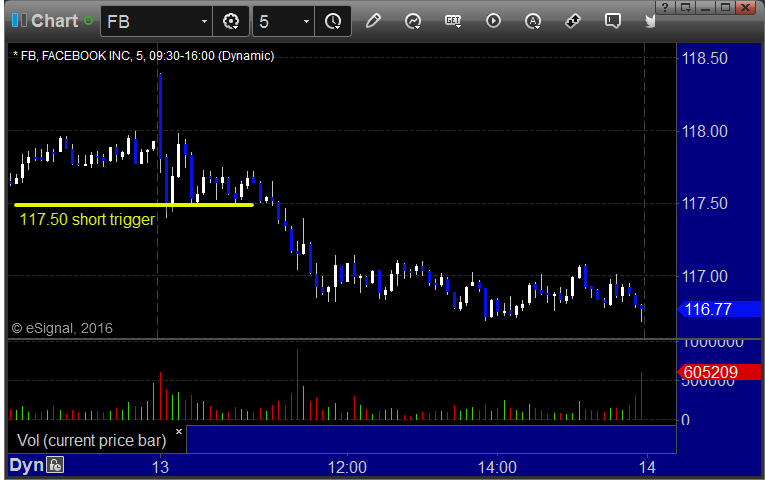
Task: Click the Dyn label at bottom left
Action: point(26,465)
